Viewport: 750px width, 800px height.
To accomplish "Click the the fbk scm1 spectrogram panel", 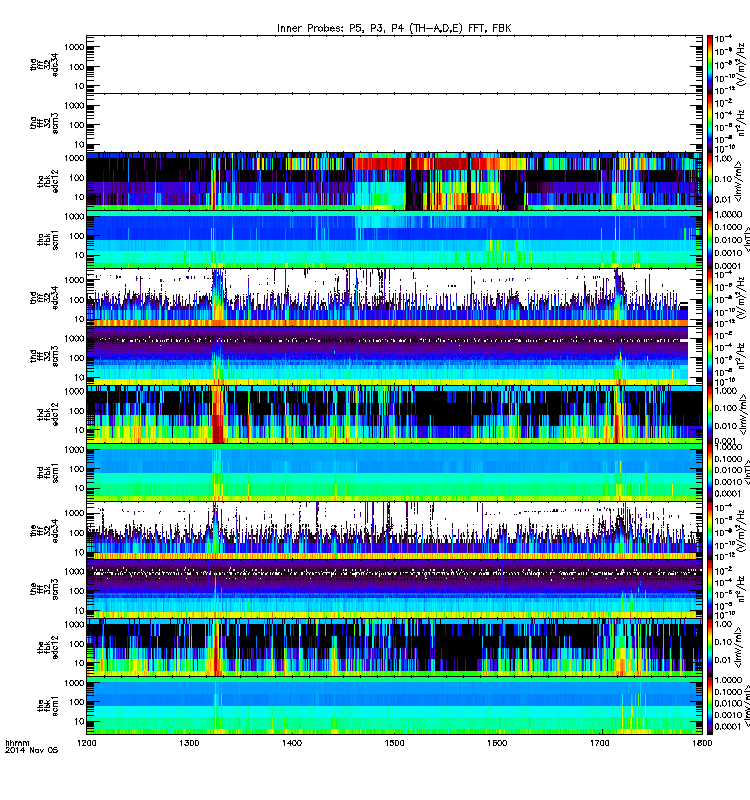I will pos(394,706).
